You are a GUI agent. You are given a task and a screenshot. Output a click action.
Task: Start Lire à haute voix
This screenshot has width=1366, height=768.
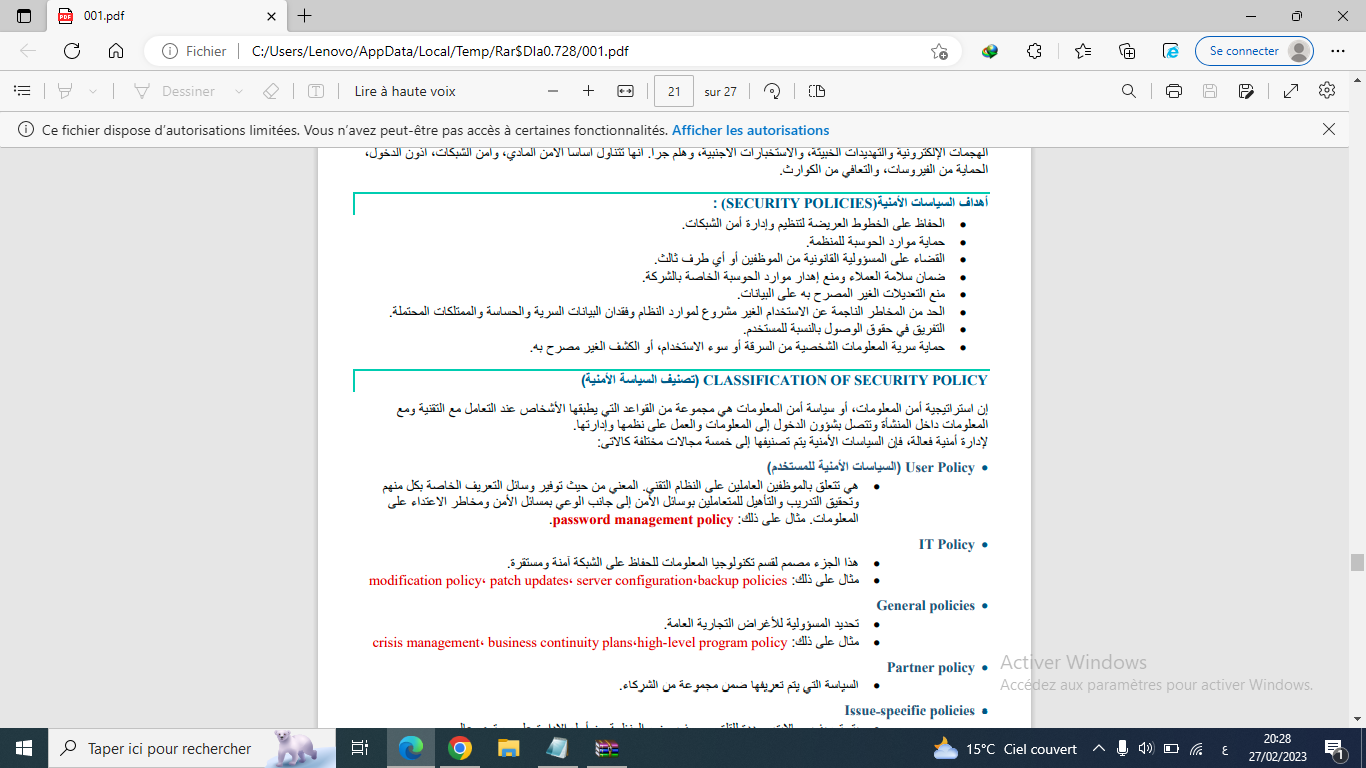coord(405,91)
